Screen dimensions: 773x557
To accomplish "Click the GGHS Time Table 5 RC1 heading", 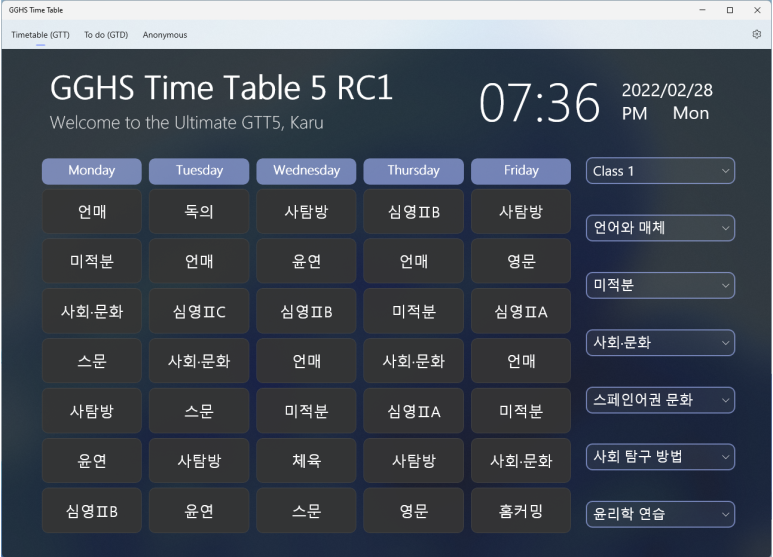I will coord(221,88).
